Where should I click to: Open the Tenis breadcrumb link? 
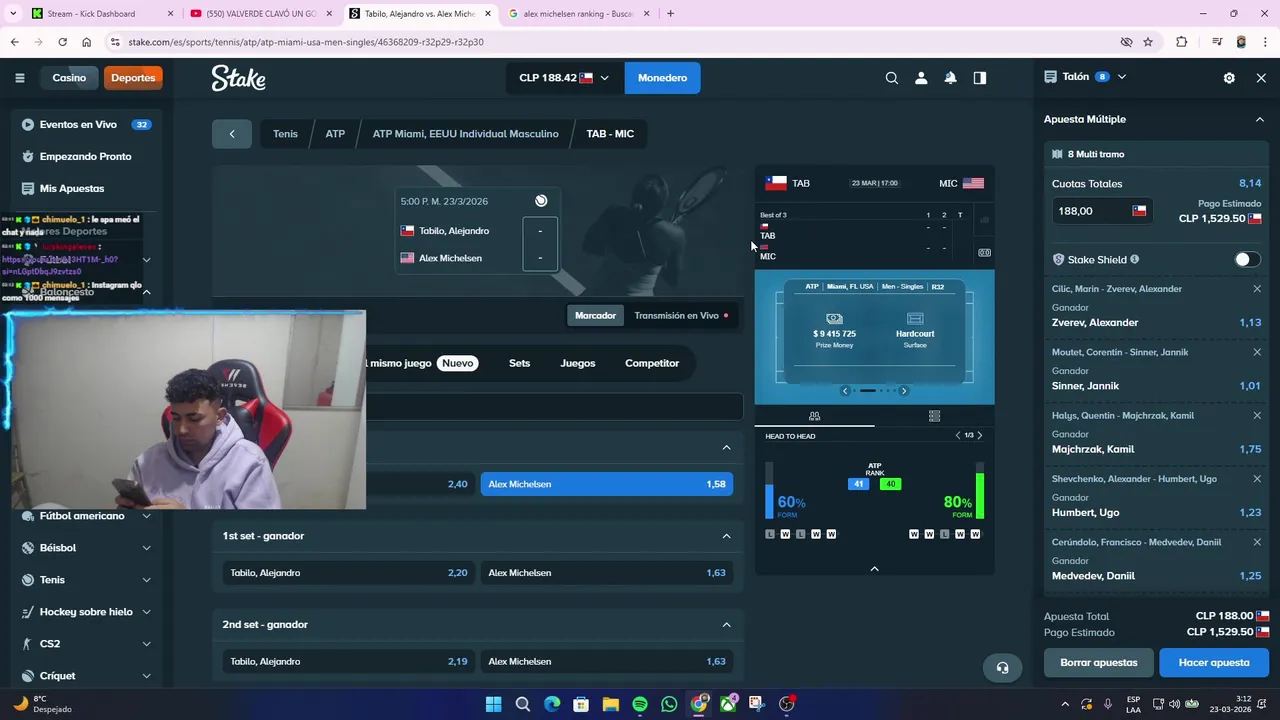[x=285, y=134]
